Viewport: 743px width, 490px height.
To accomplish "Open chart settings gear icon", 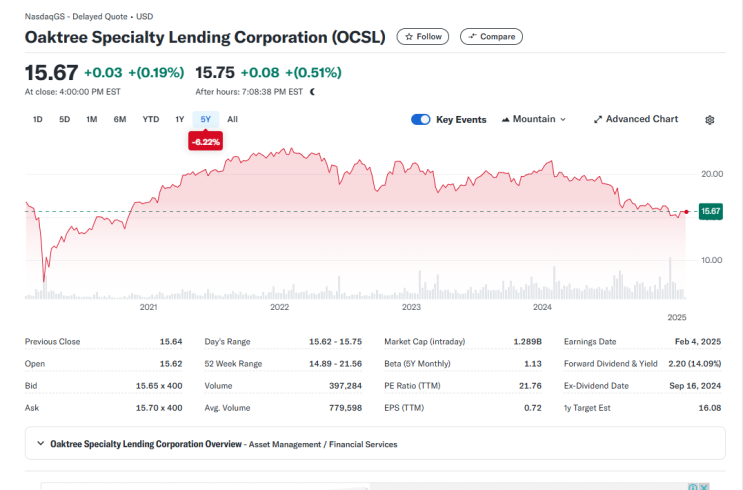I will [710, 120].
